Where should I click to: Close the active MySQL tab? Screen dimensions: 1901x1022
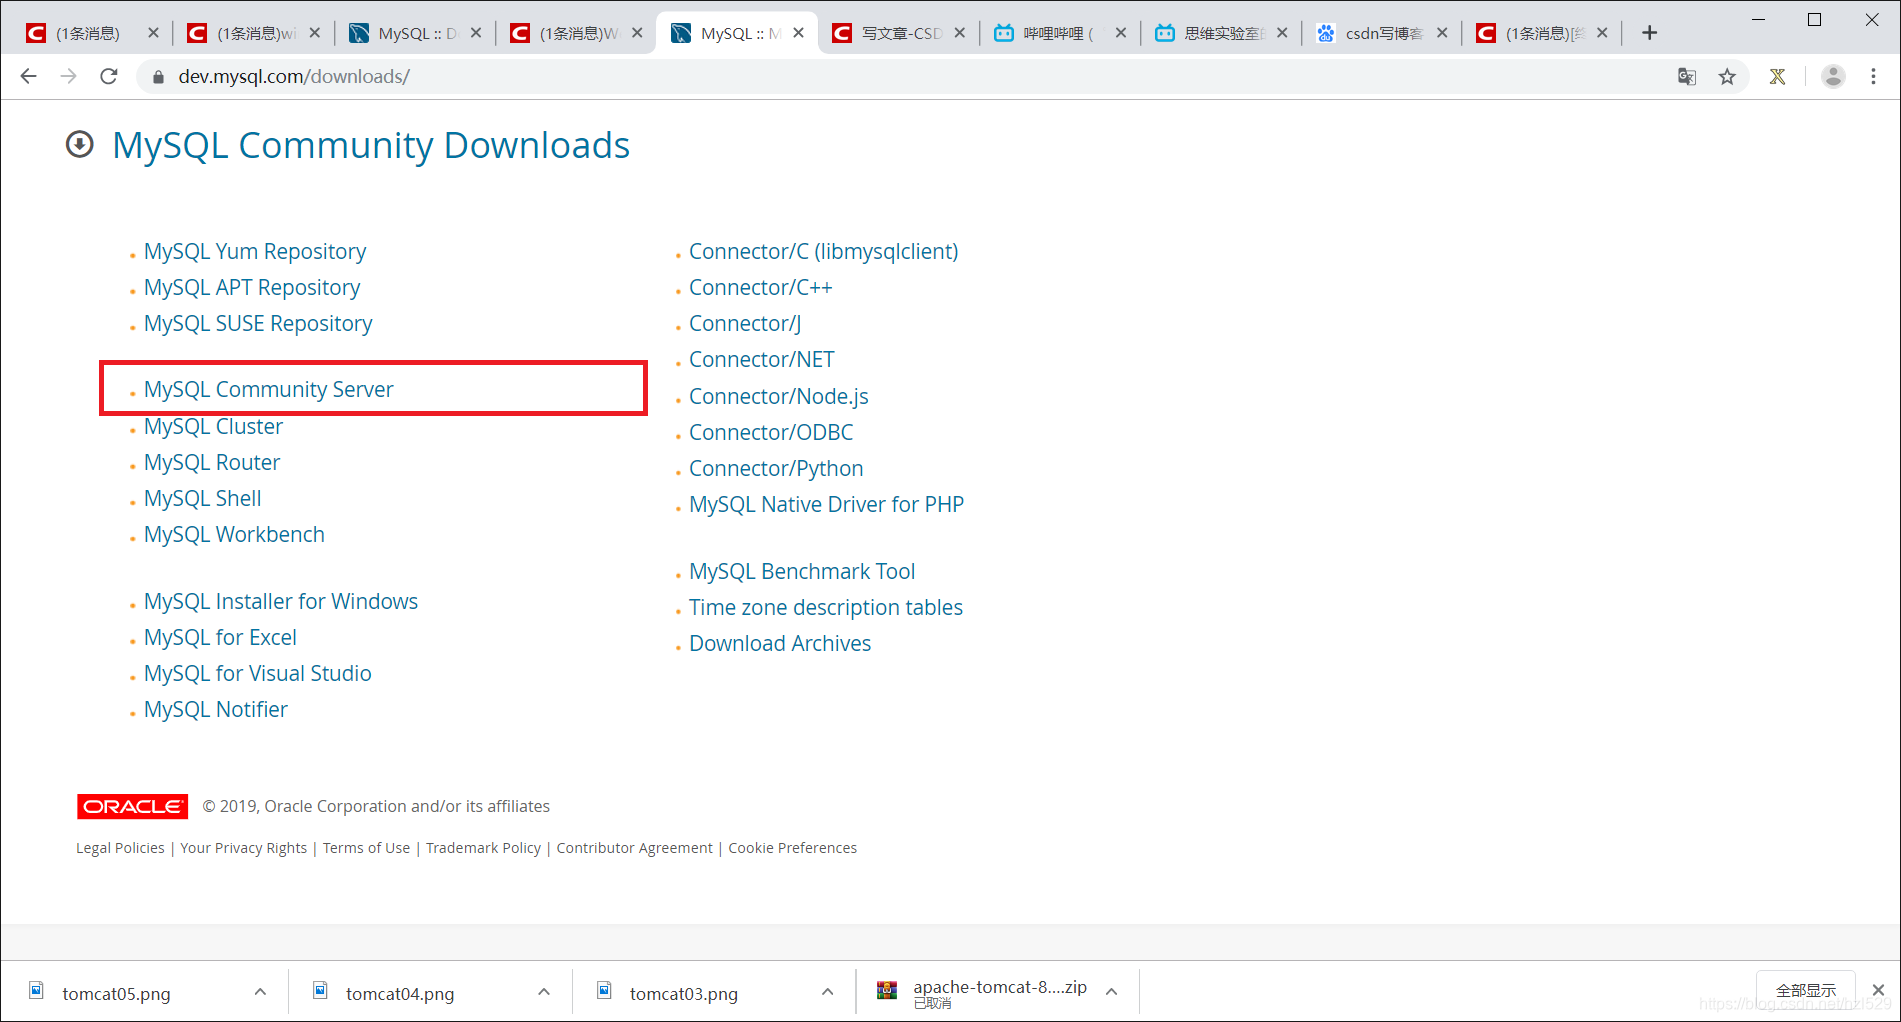click(x=798, y=33)
